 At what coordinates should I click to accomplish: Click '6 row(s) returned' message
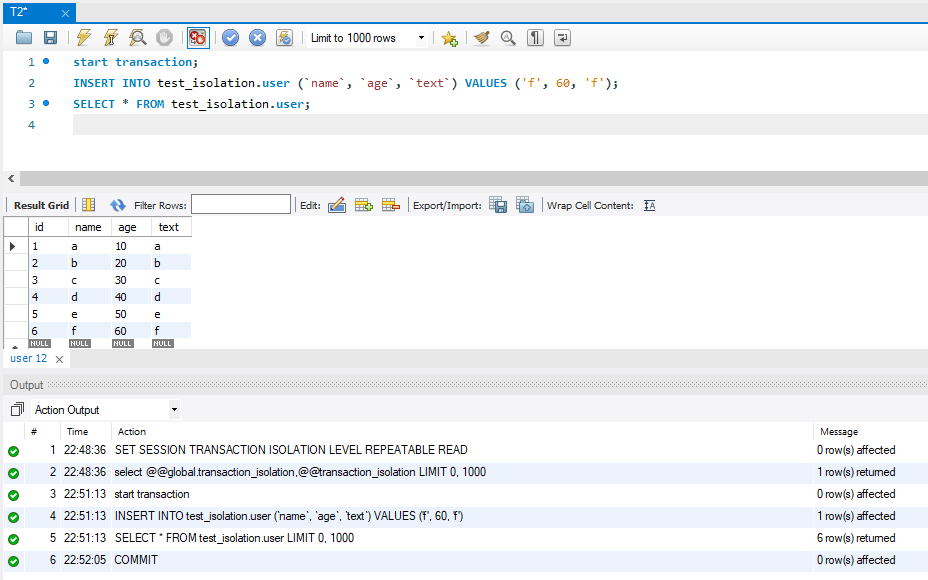(x=856, y=538)
